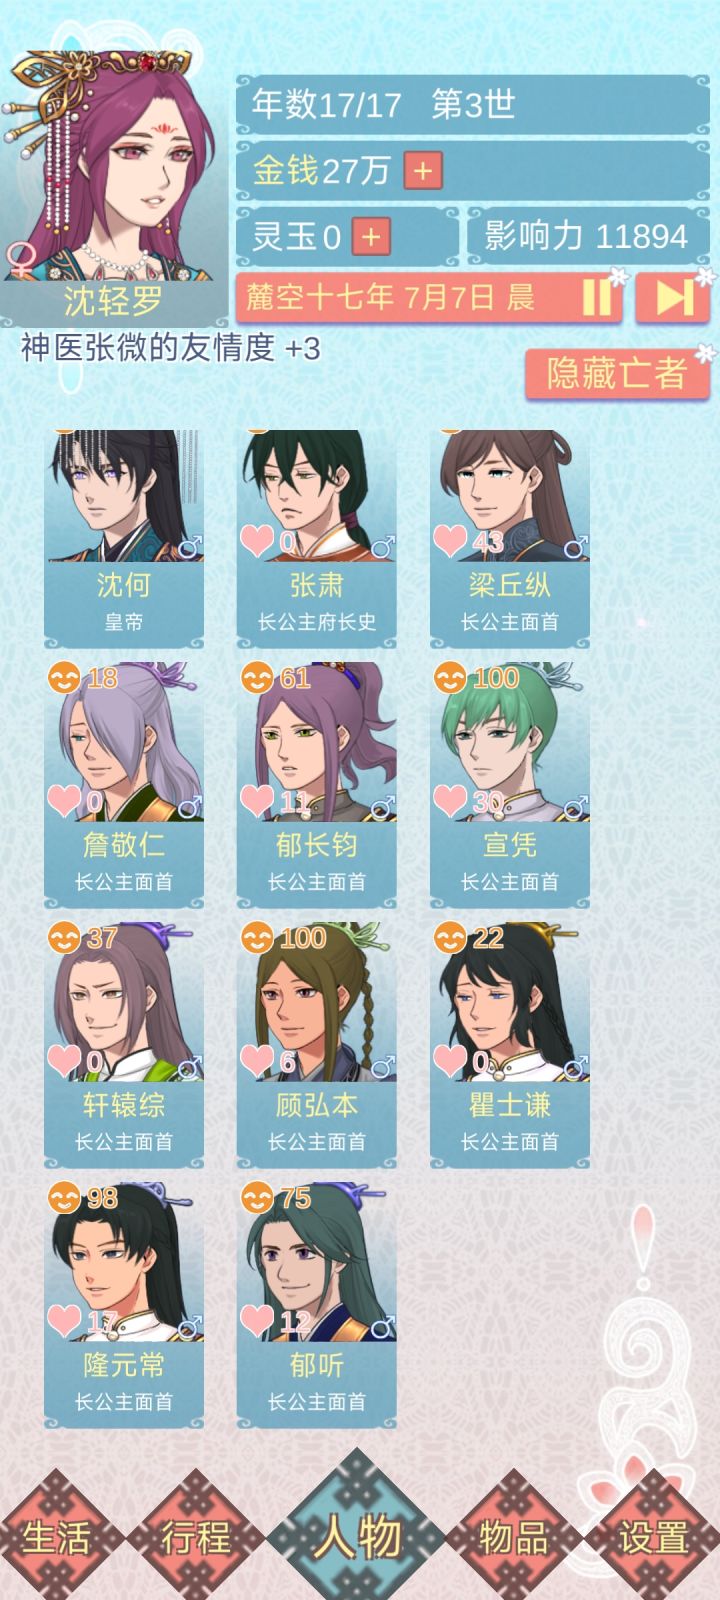Pause the game time
The height and width of the screenshot is (1600, 720).
(597, 298)
